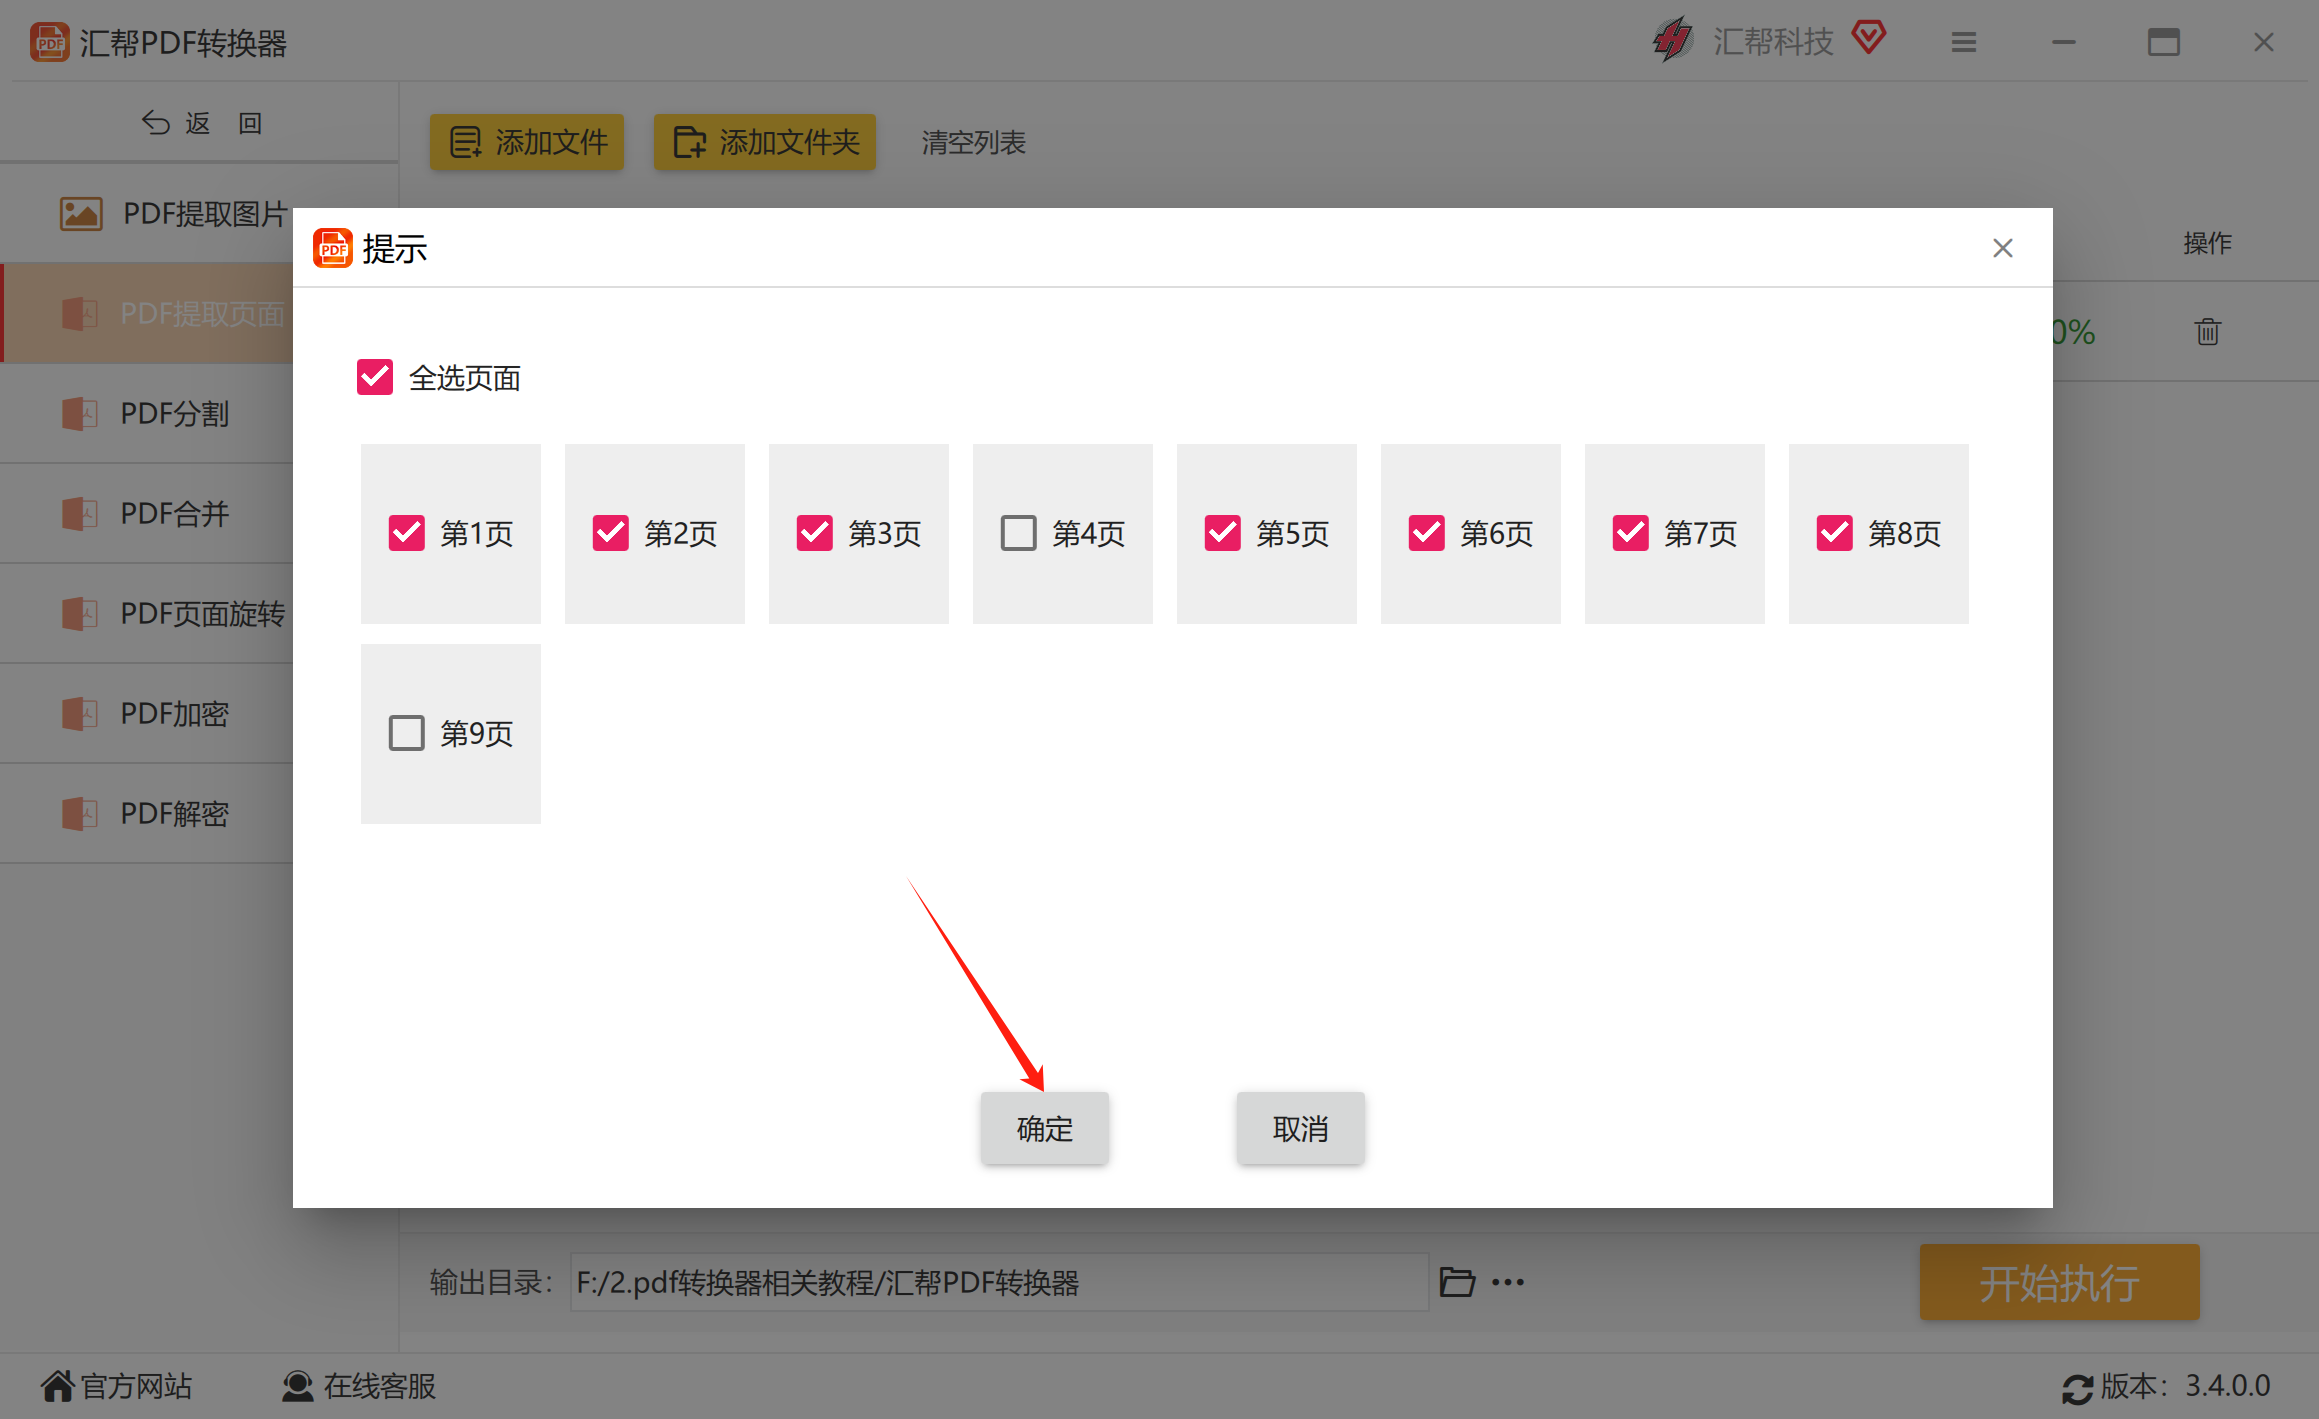
Task: Select PDF加密 in the sidebar
Action: point(146,713)
